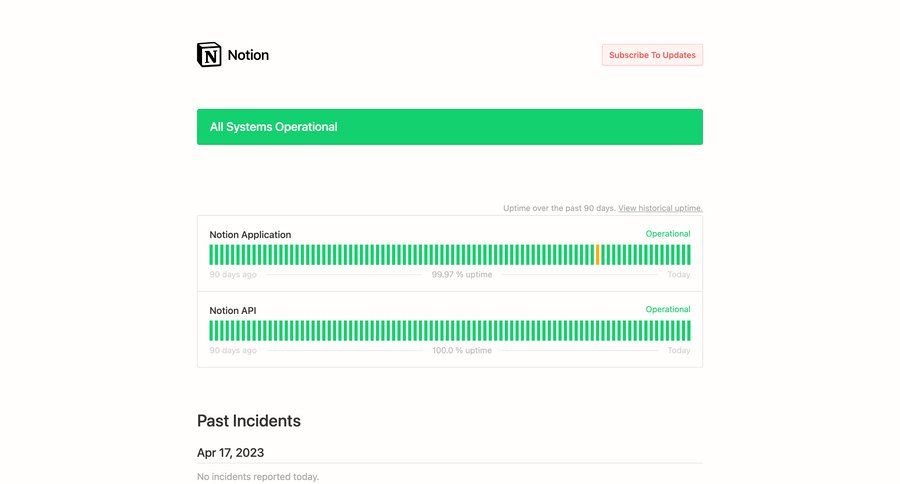The image size is (900, 484).
Task: Click the Notion wordmark text
Action: tap(248, 55)
